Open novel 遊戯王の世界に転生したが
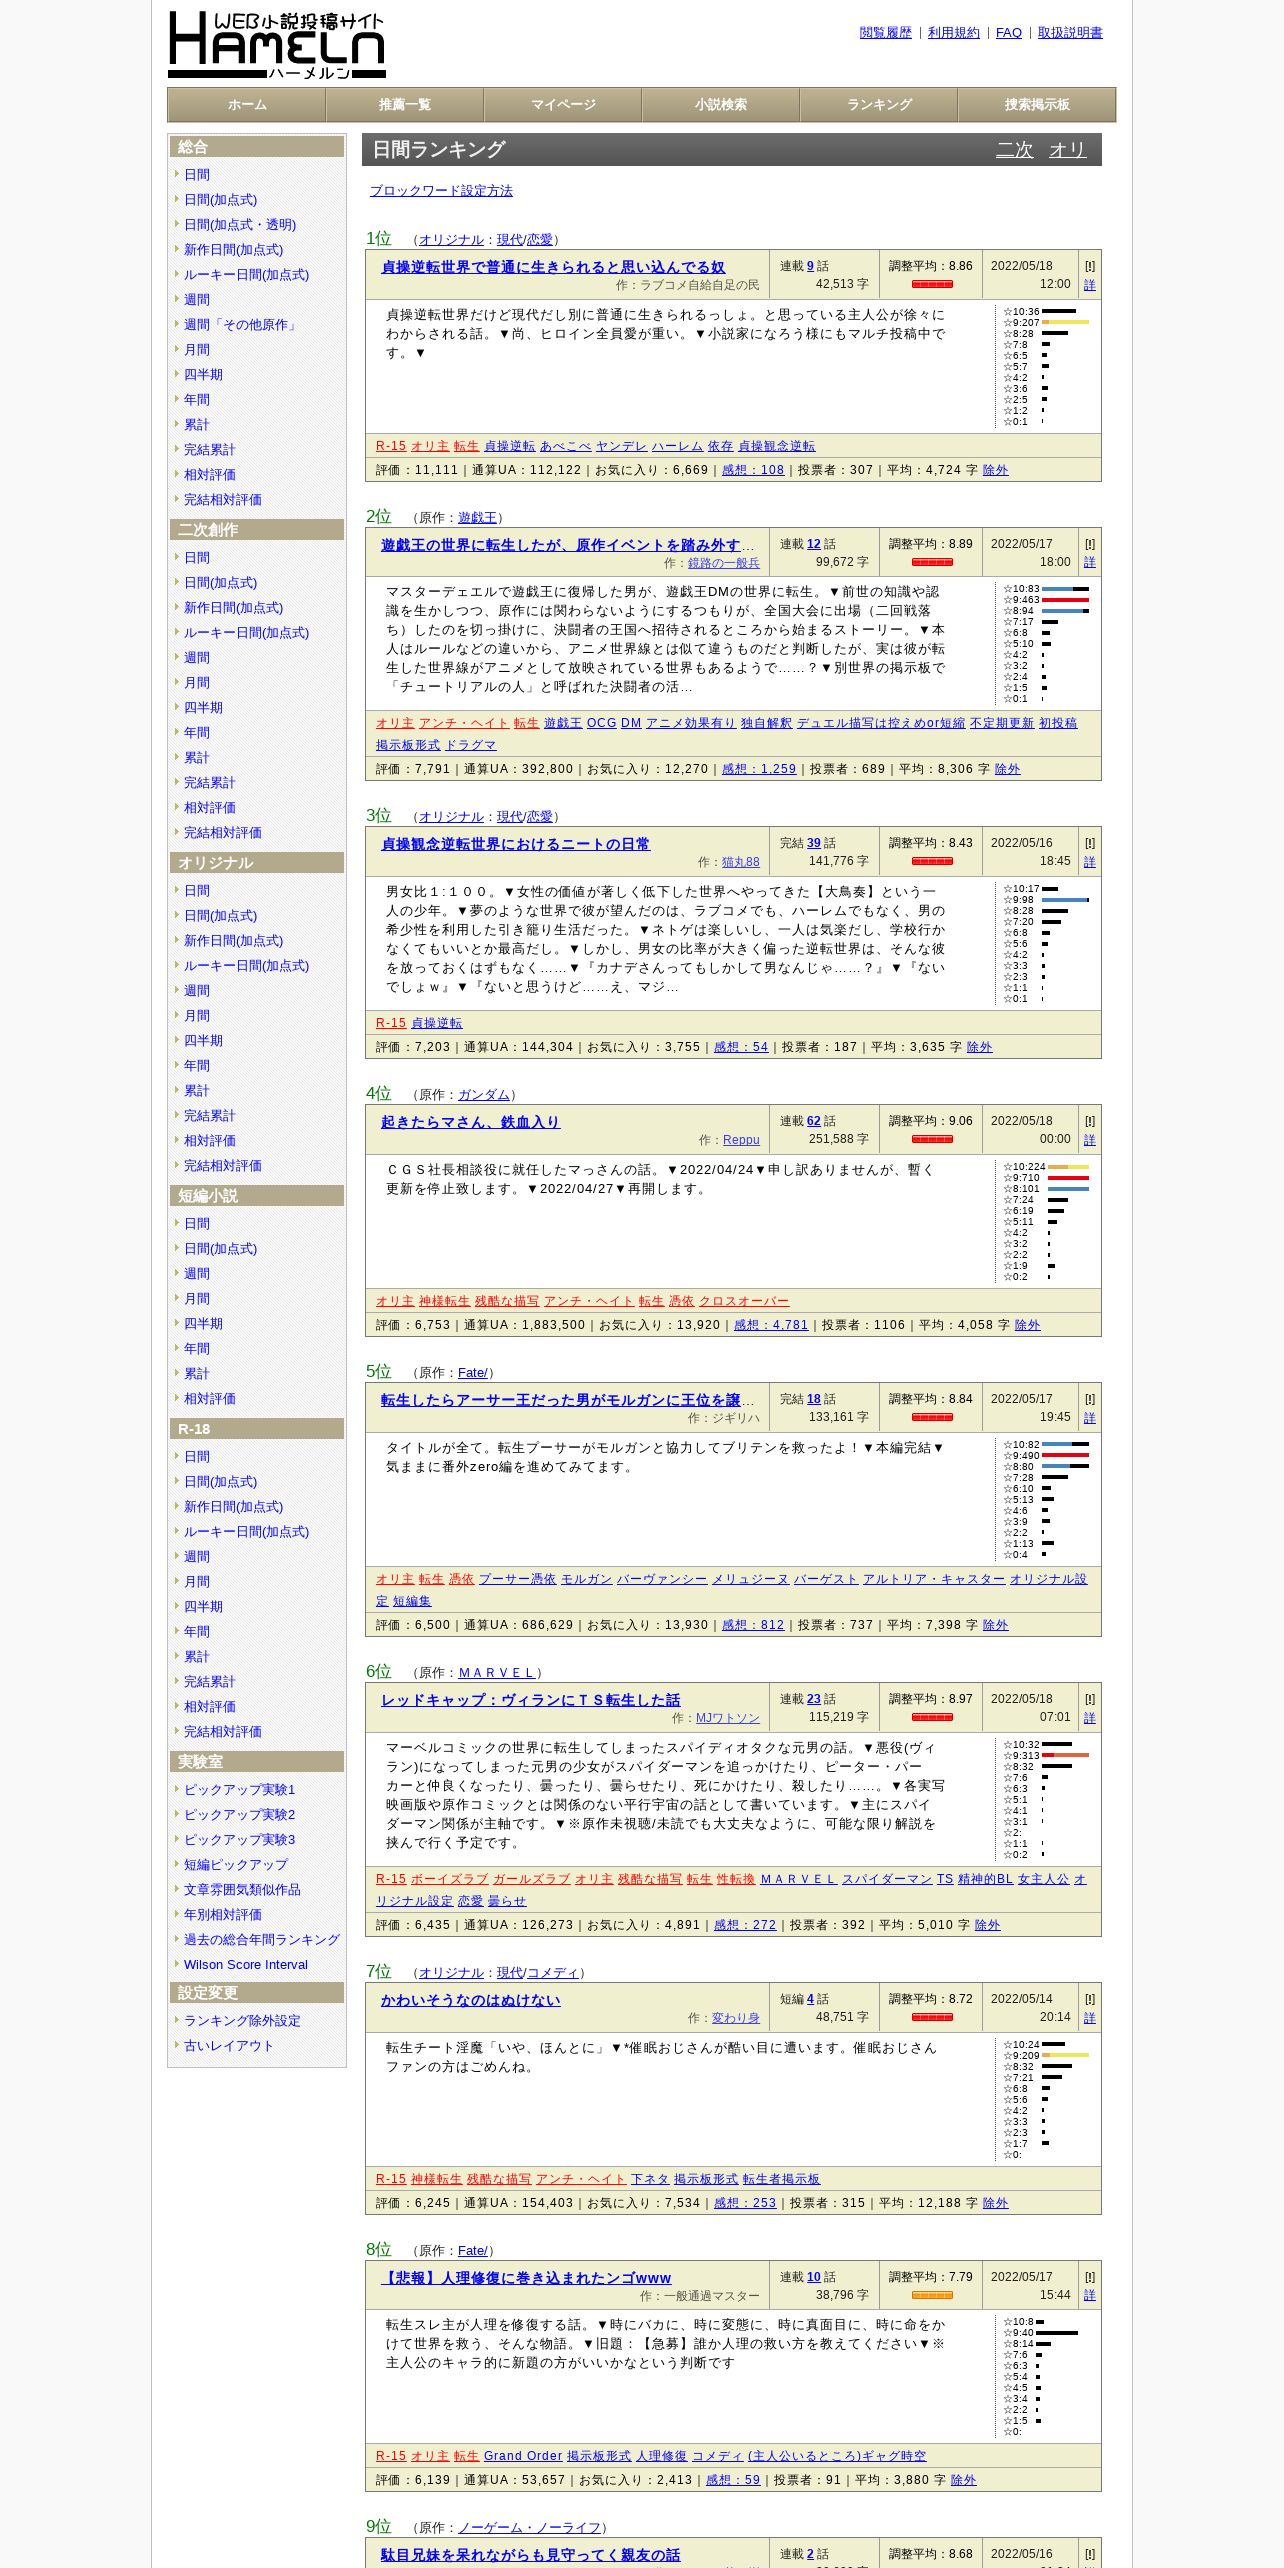Screen dimensions: 1284x2568 point(567,545)
